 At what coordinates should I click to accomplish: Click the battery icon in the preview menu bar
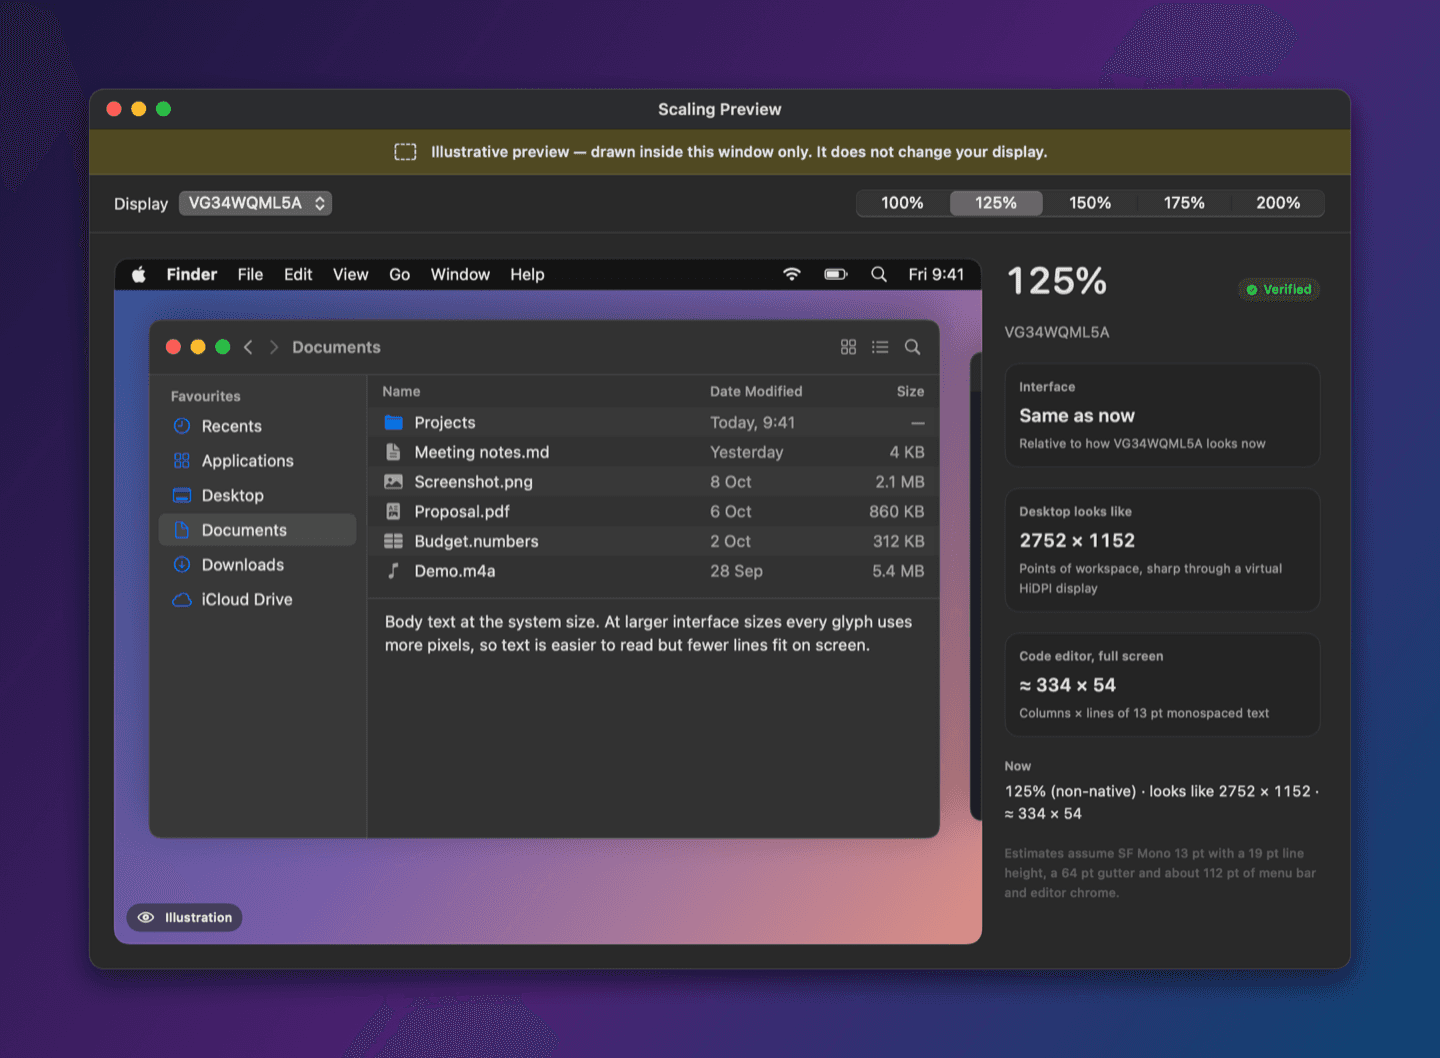836,274
